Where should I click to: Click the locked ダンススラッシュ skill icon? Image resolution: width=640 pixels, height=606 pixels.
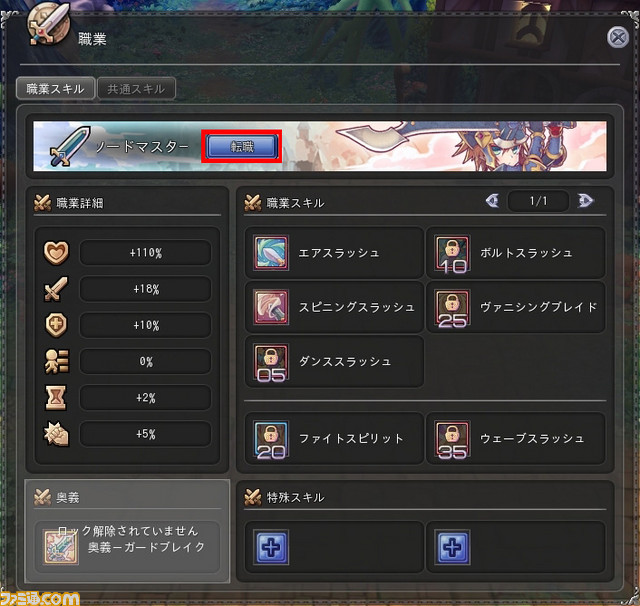pyautogui.click(x=271, y=362)
